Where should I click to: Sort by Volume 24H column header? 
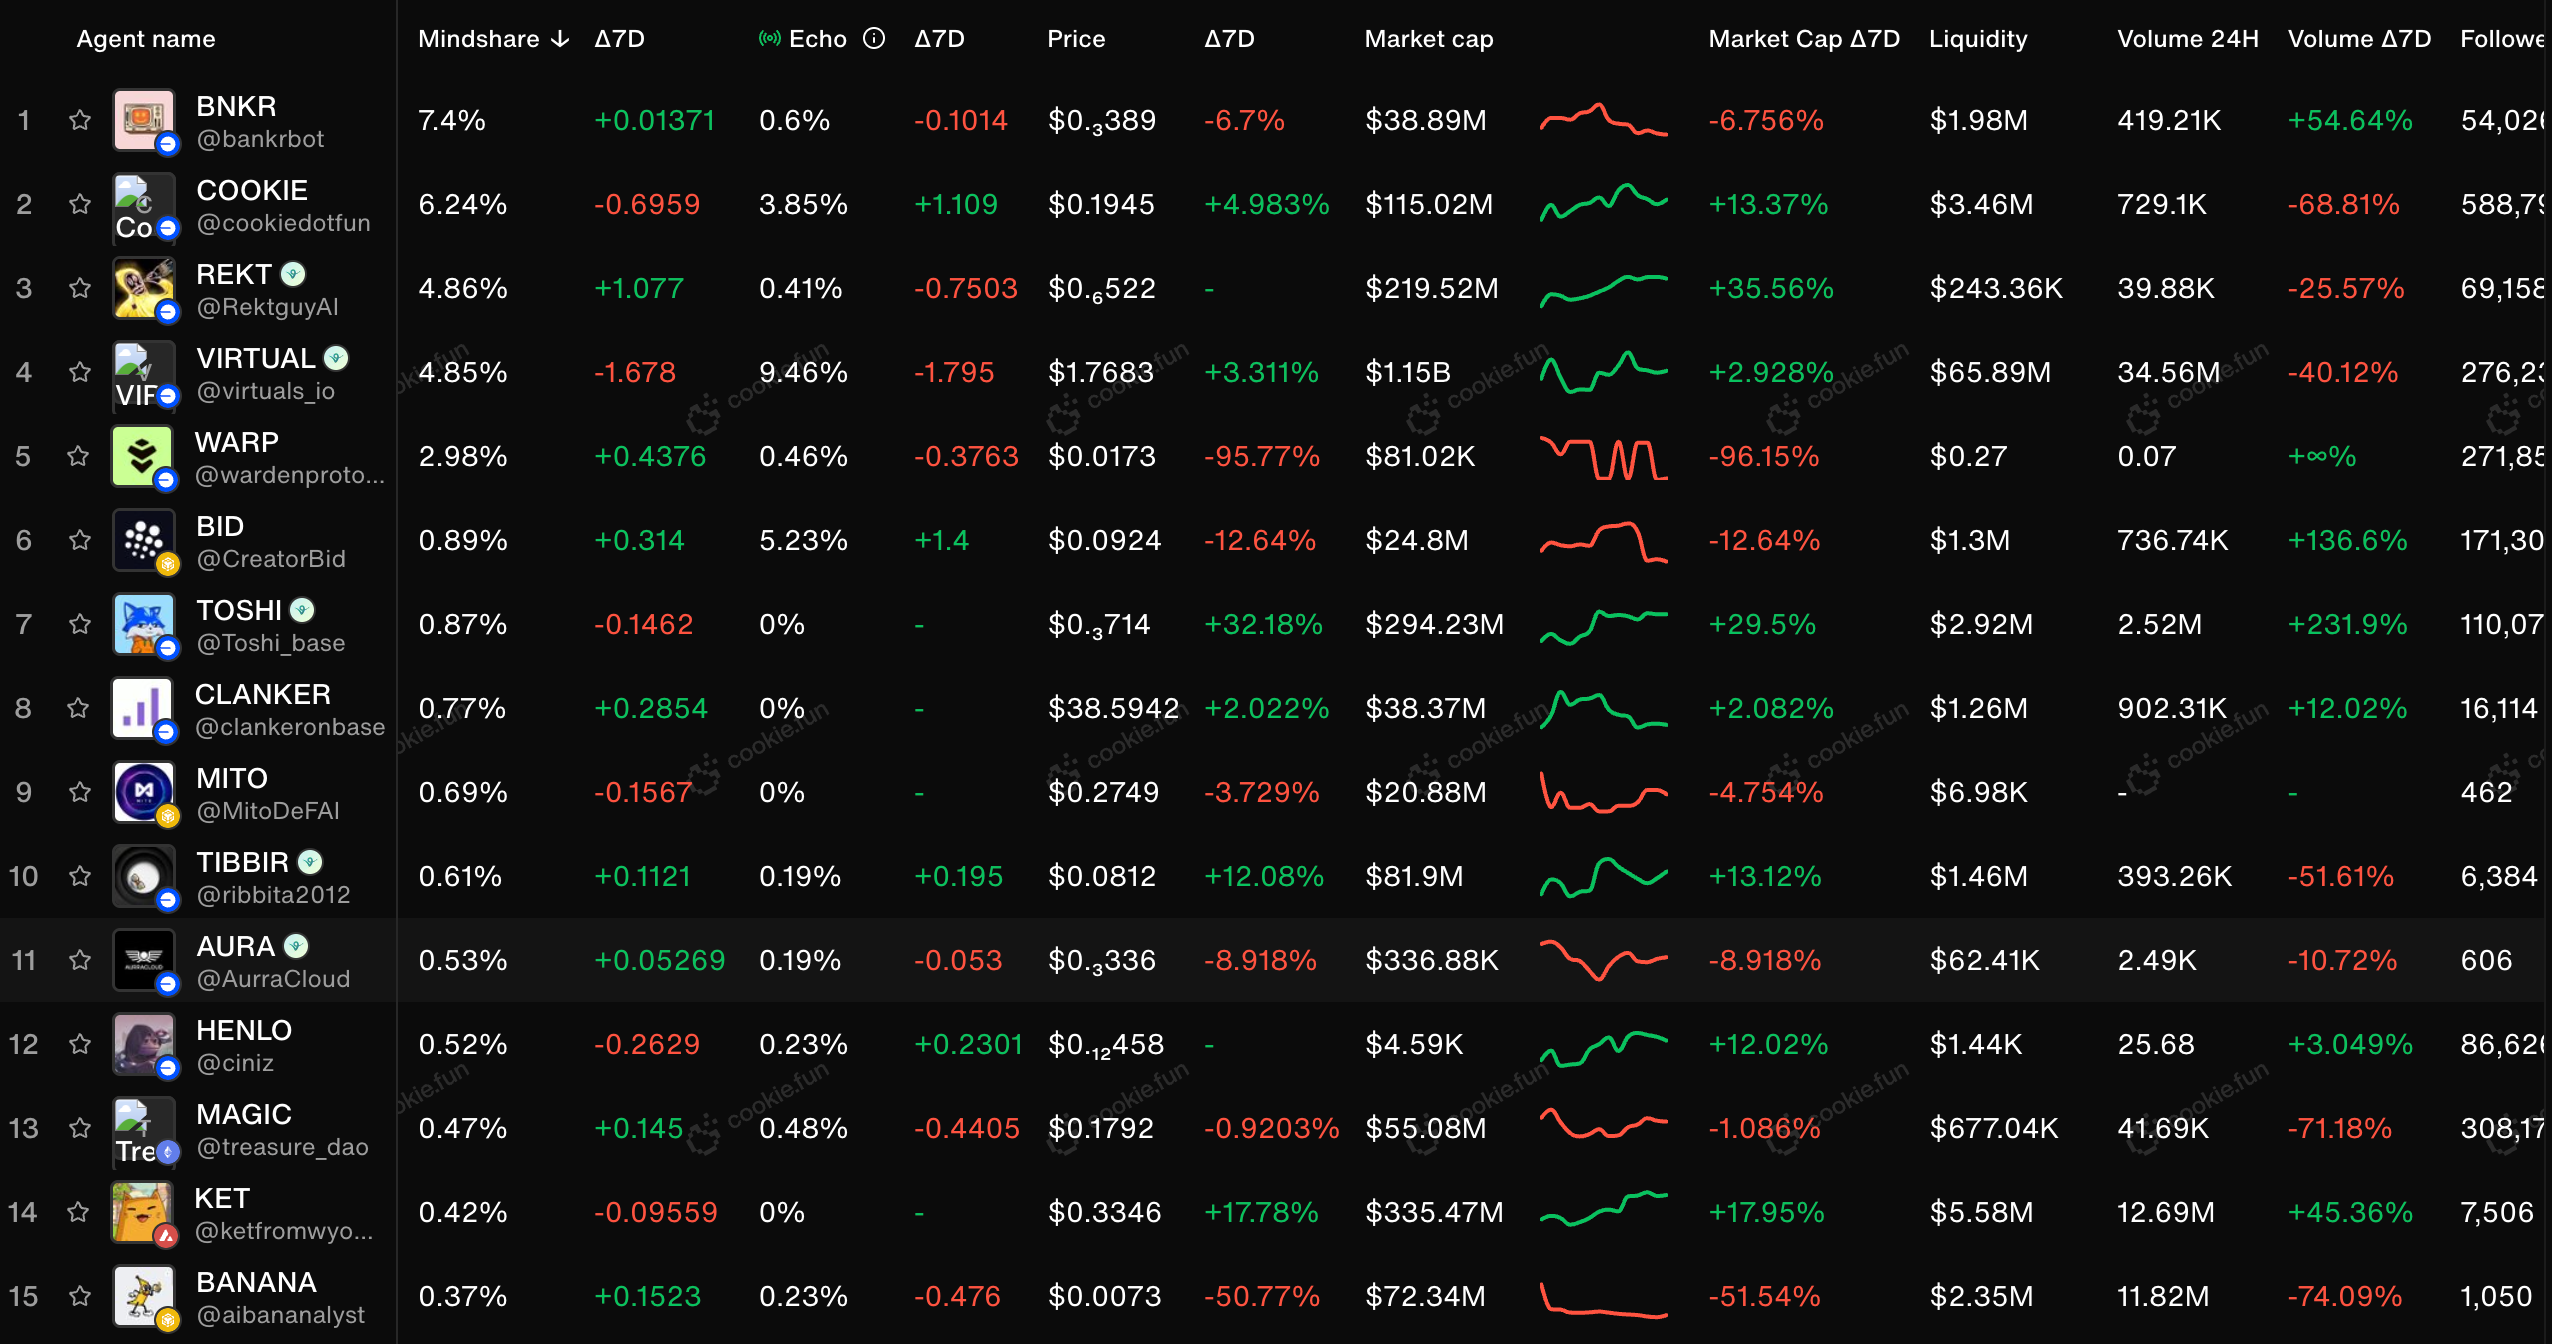[2187, 39]
